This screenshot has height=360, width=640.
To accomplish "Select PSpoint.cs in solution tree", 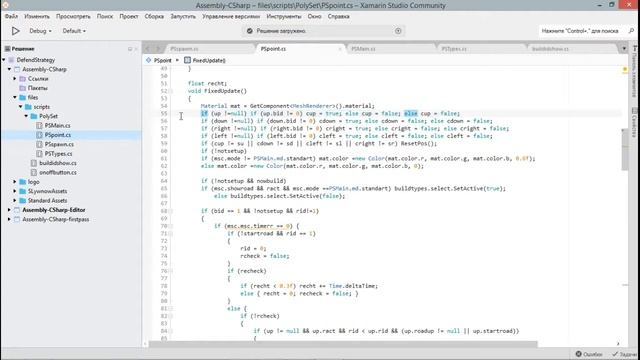I will click(x=58, y=135).
